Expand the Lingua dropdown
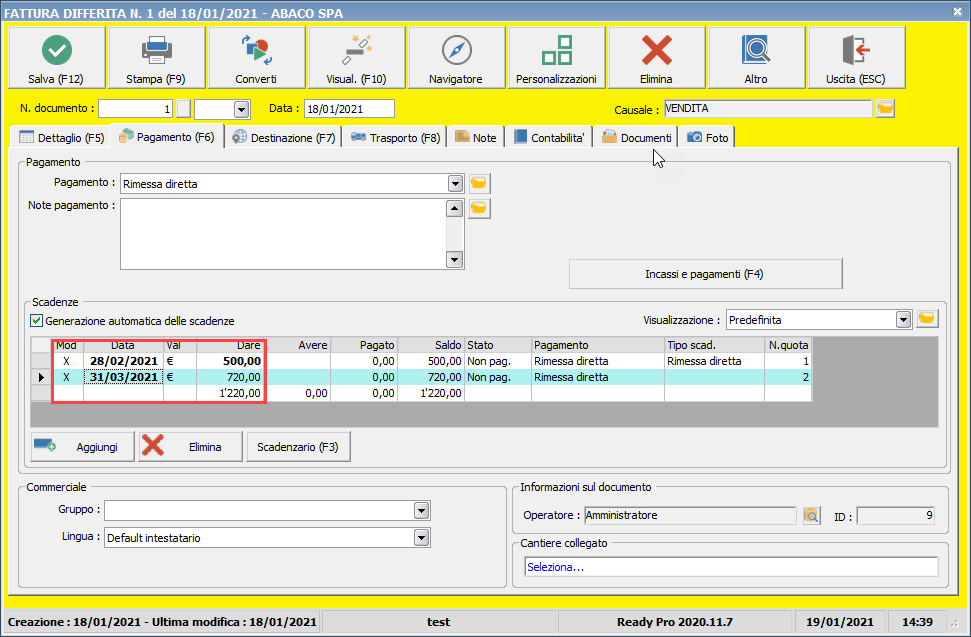The height and width of the screenshot is (637, 971). coord(421,538)
